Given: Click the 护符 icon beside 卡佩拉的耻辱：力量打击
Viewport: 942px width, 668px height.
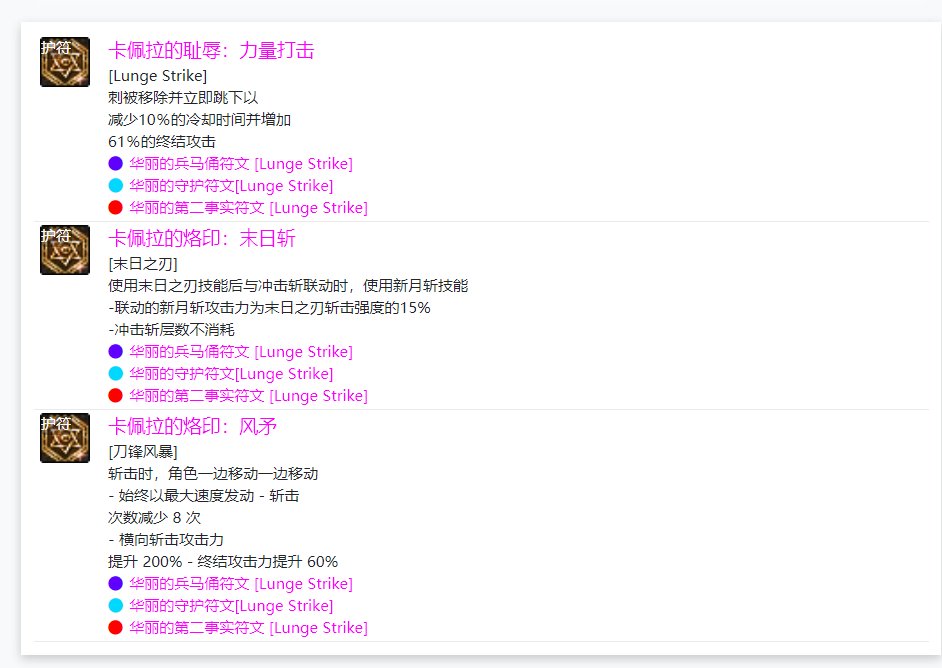Looking at the screenshot, I should coord(64,61).
